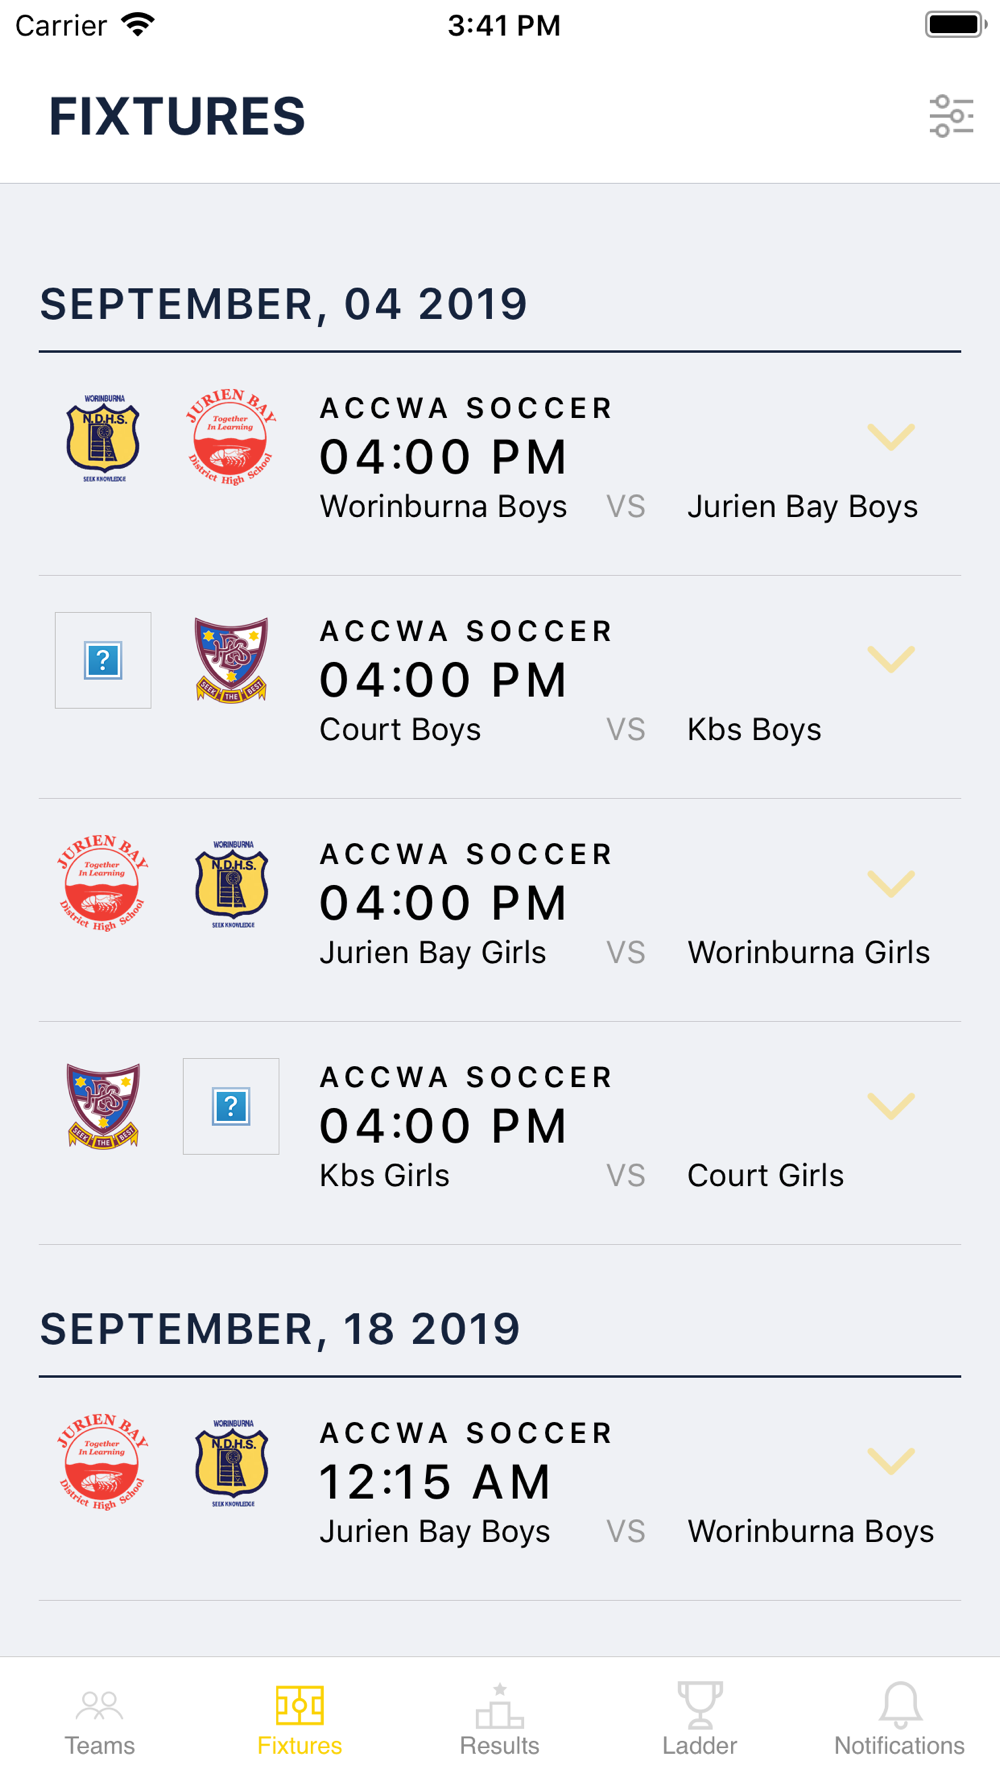
Task: Tap the Worinburna NDHS crest in first fixture
Action: [x=103, y=438]
